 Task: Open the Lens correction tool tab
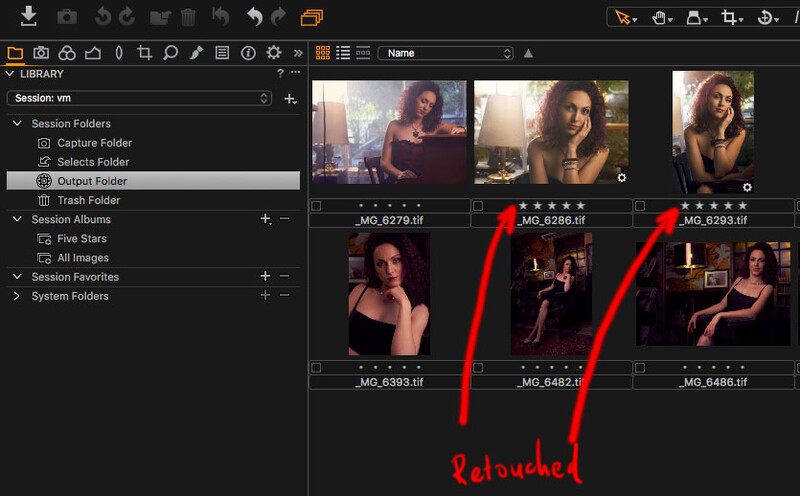pyautogui.click(x=119, y=53)
